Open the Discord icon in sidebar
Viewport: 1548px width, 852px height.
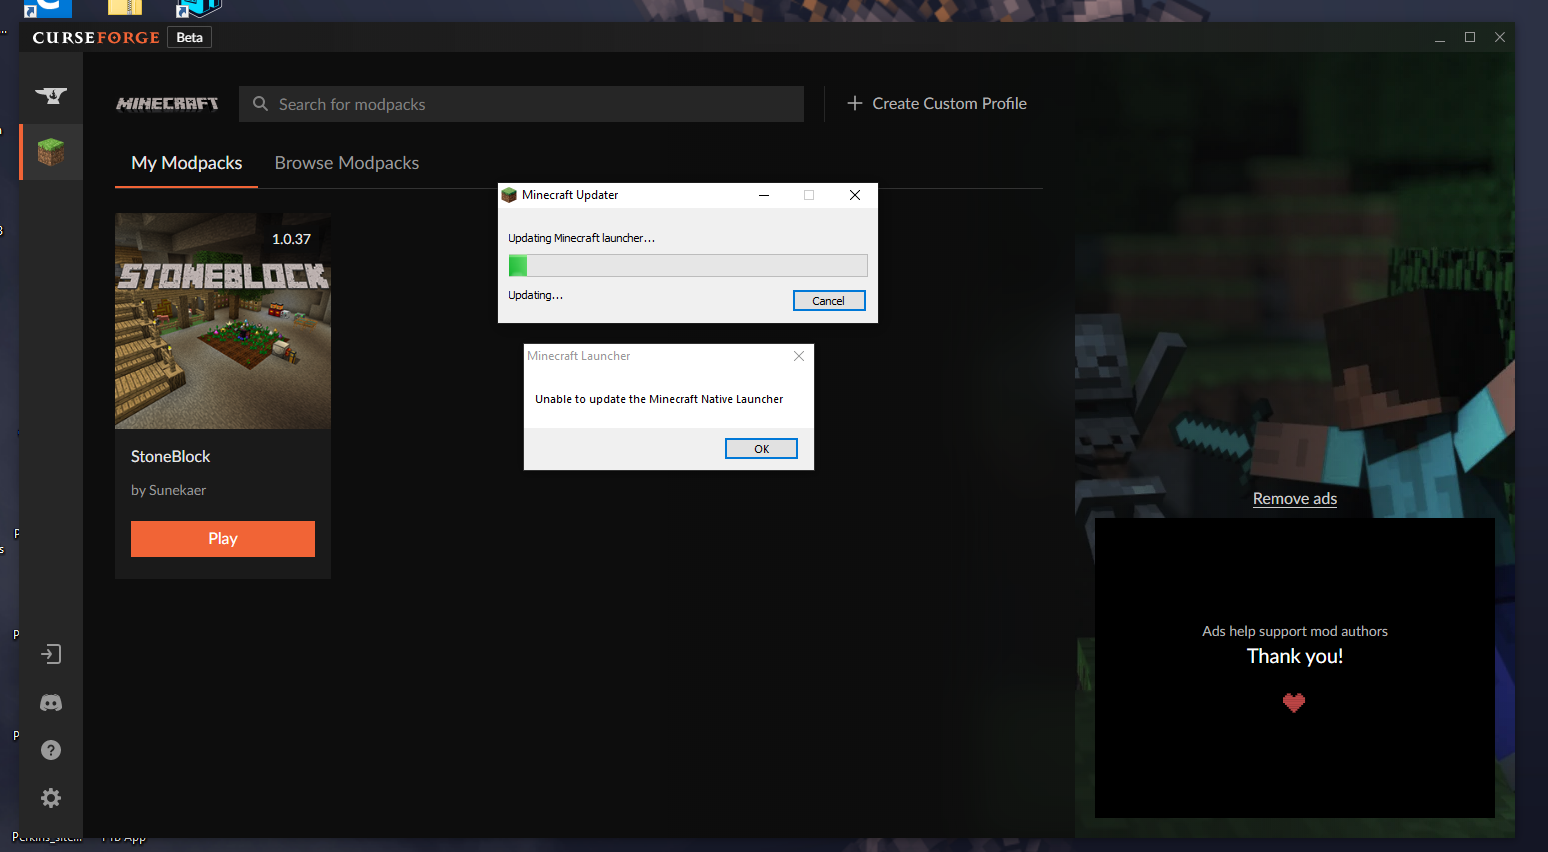pos(51,703)
